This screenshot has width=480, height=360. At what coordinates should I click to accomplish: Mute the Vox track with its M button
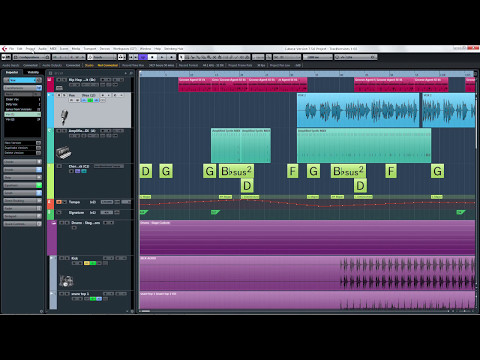59,95
